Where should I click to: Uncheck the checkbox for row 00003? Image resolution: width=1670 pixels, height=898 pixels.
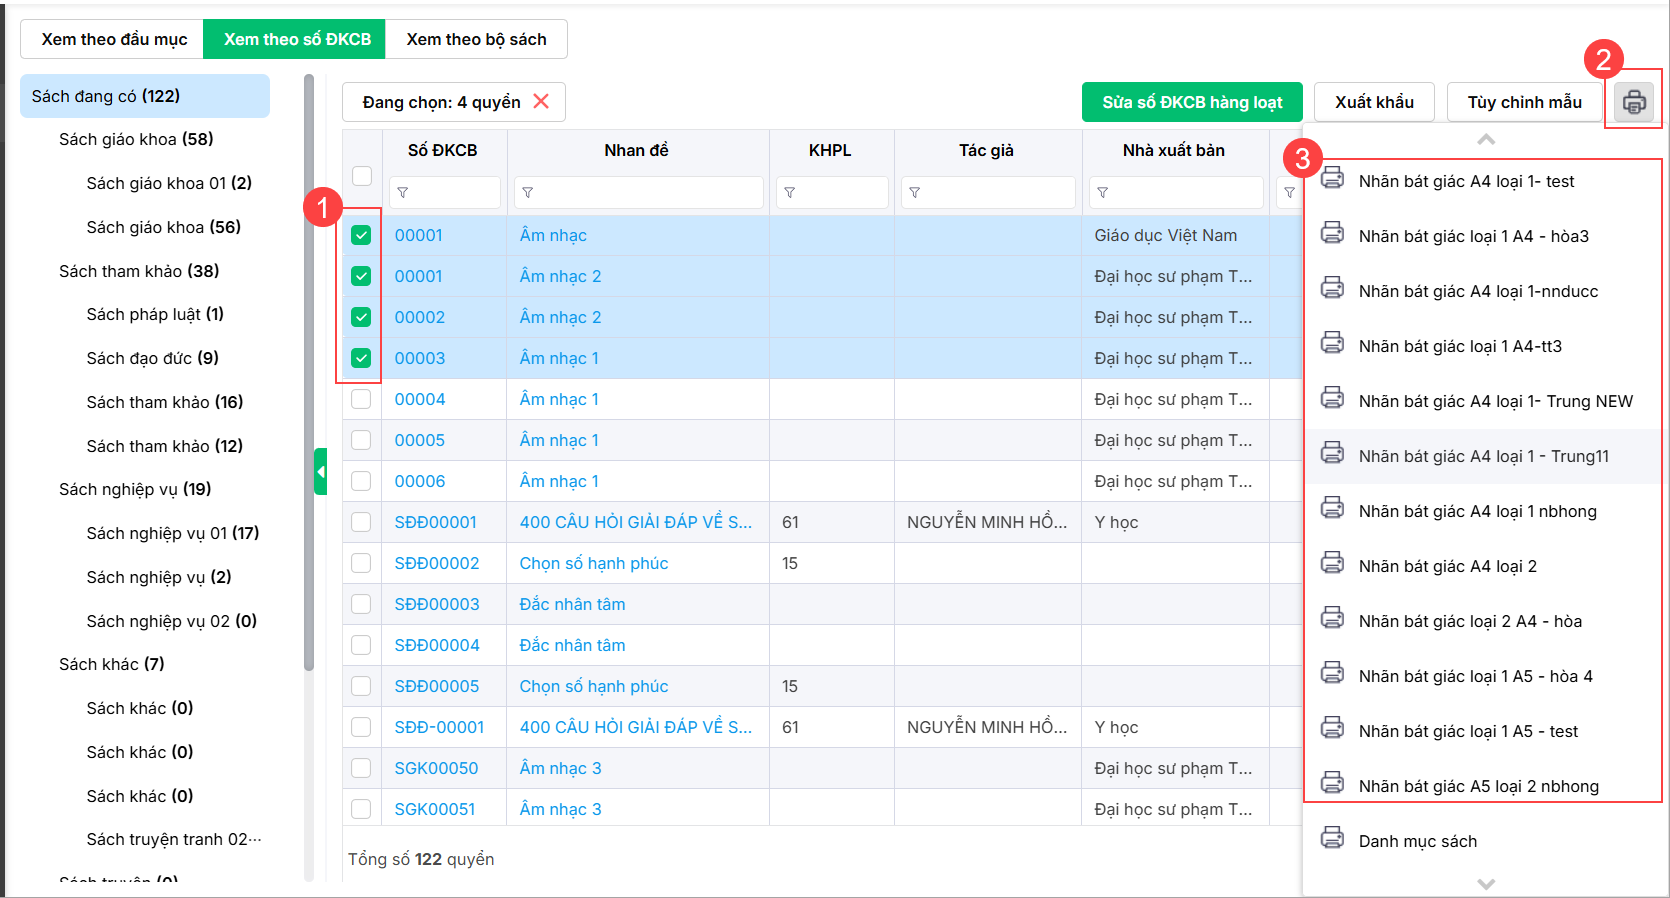pyautogui.click(x=362, y=358)
